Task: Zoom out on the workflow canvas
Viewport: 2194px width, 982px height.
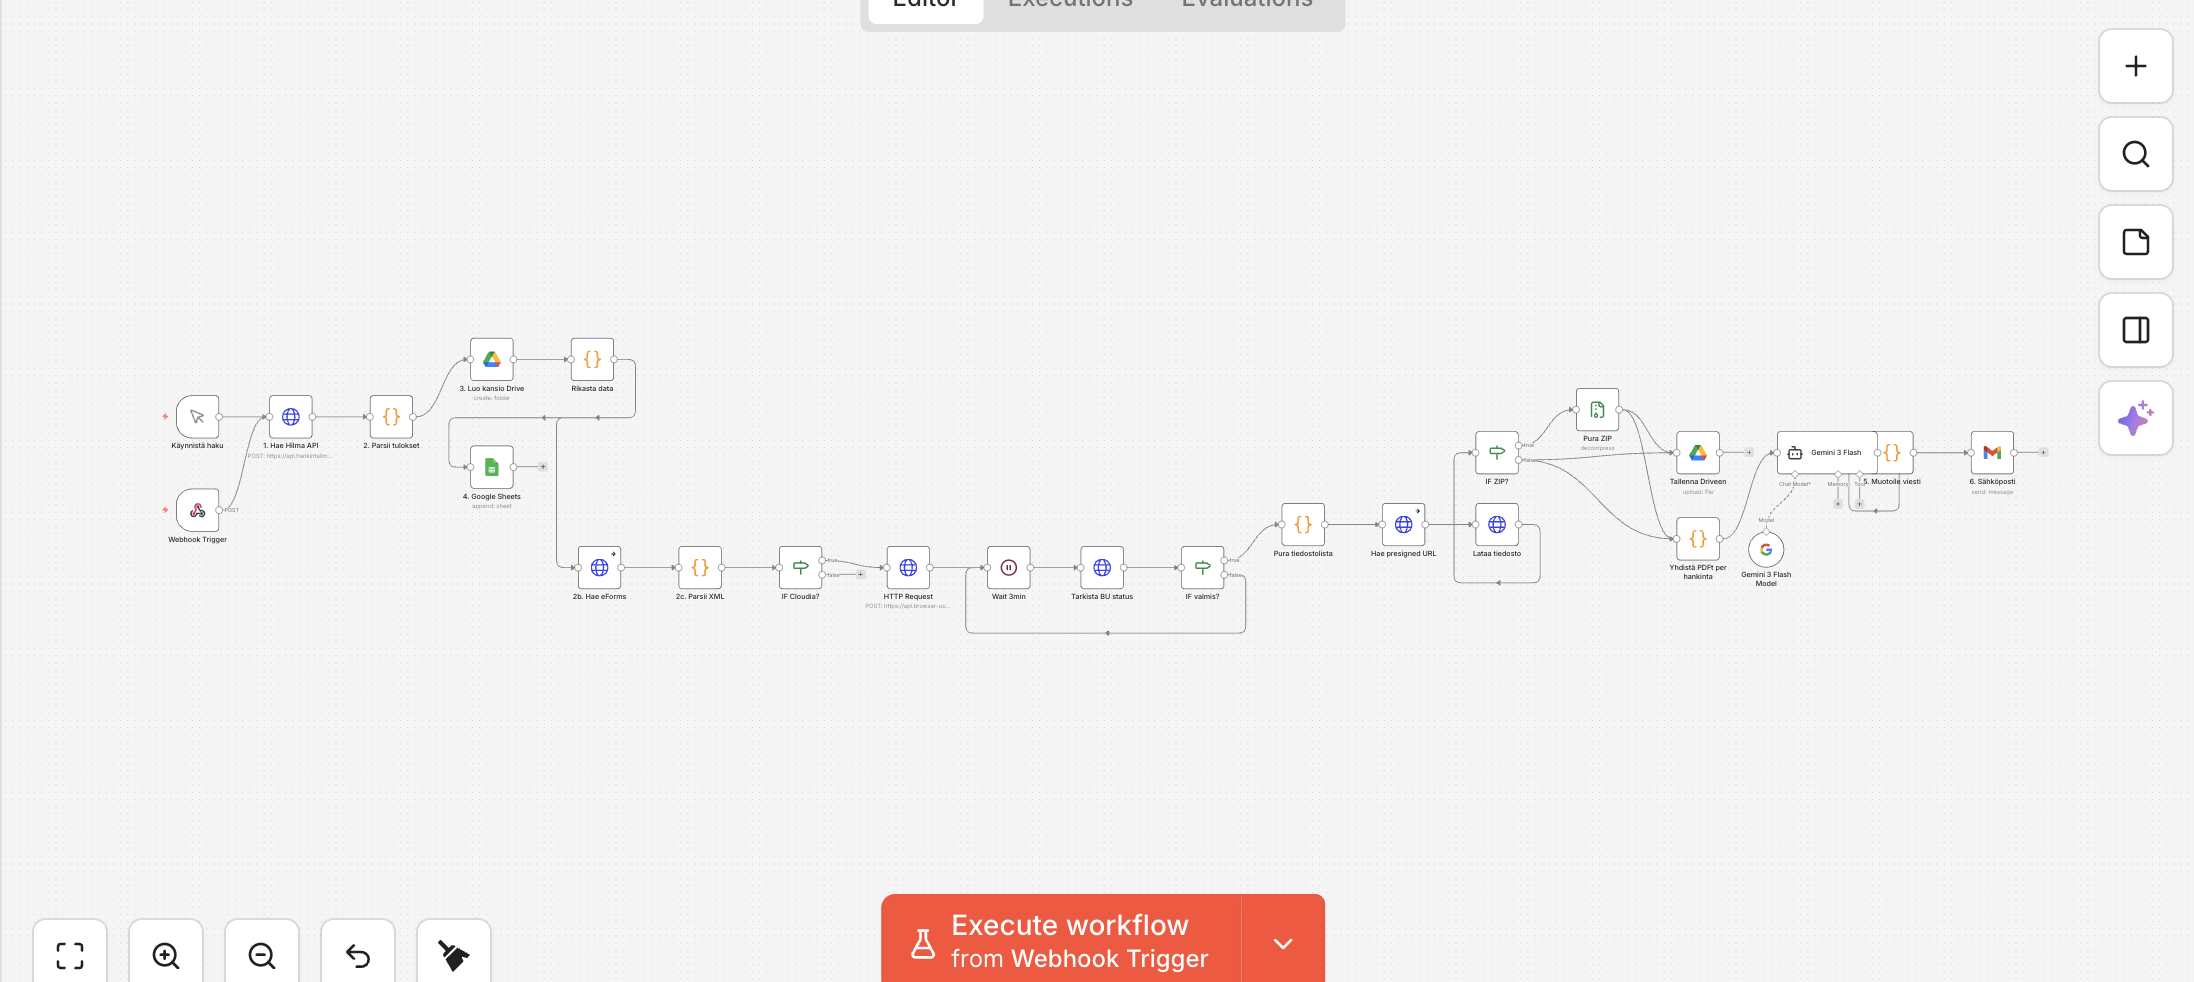Action: coord(262,955)
